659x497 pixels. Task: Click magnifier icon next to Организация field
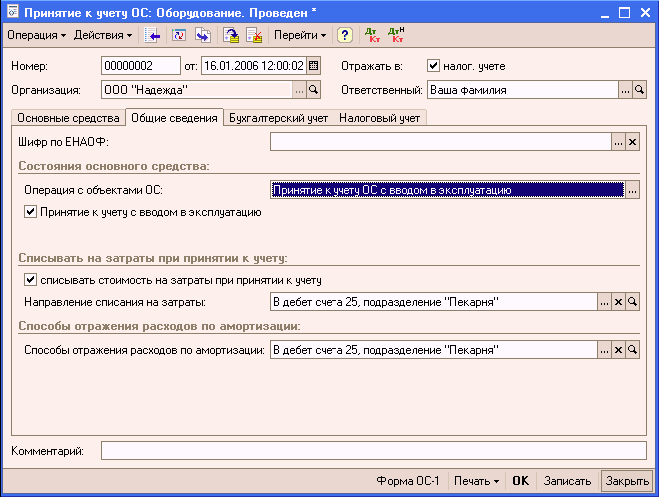pyautogui.click(x=313, y=90)
